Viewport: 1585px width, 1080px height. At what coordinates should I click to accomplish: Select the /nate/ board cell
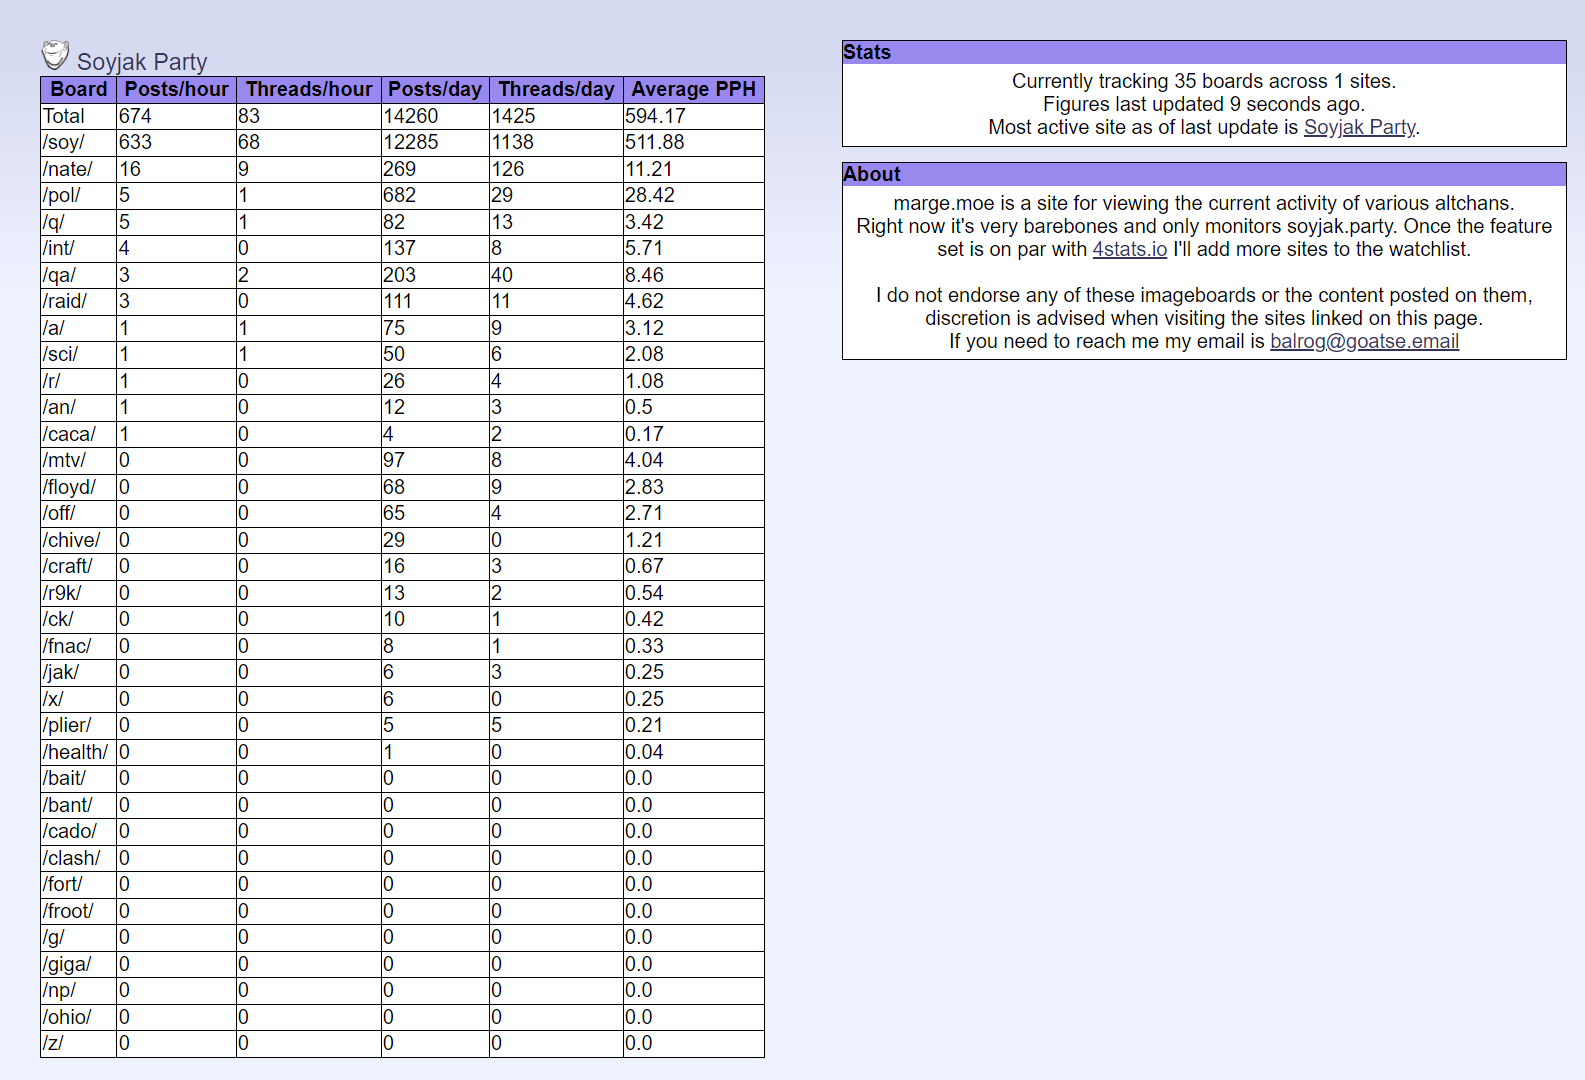[x=67, y=170]
